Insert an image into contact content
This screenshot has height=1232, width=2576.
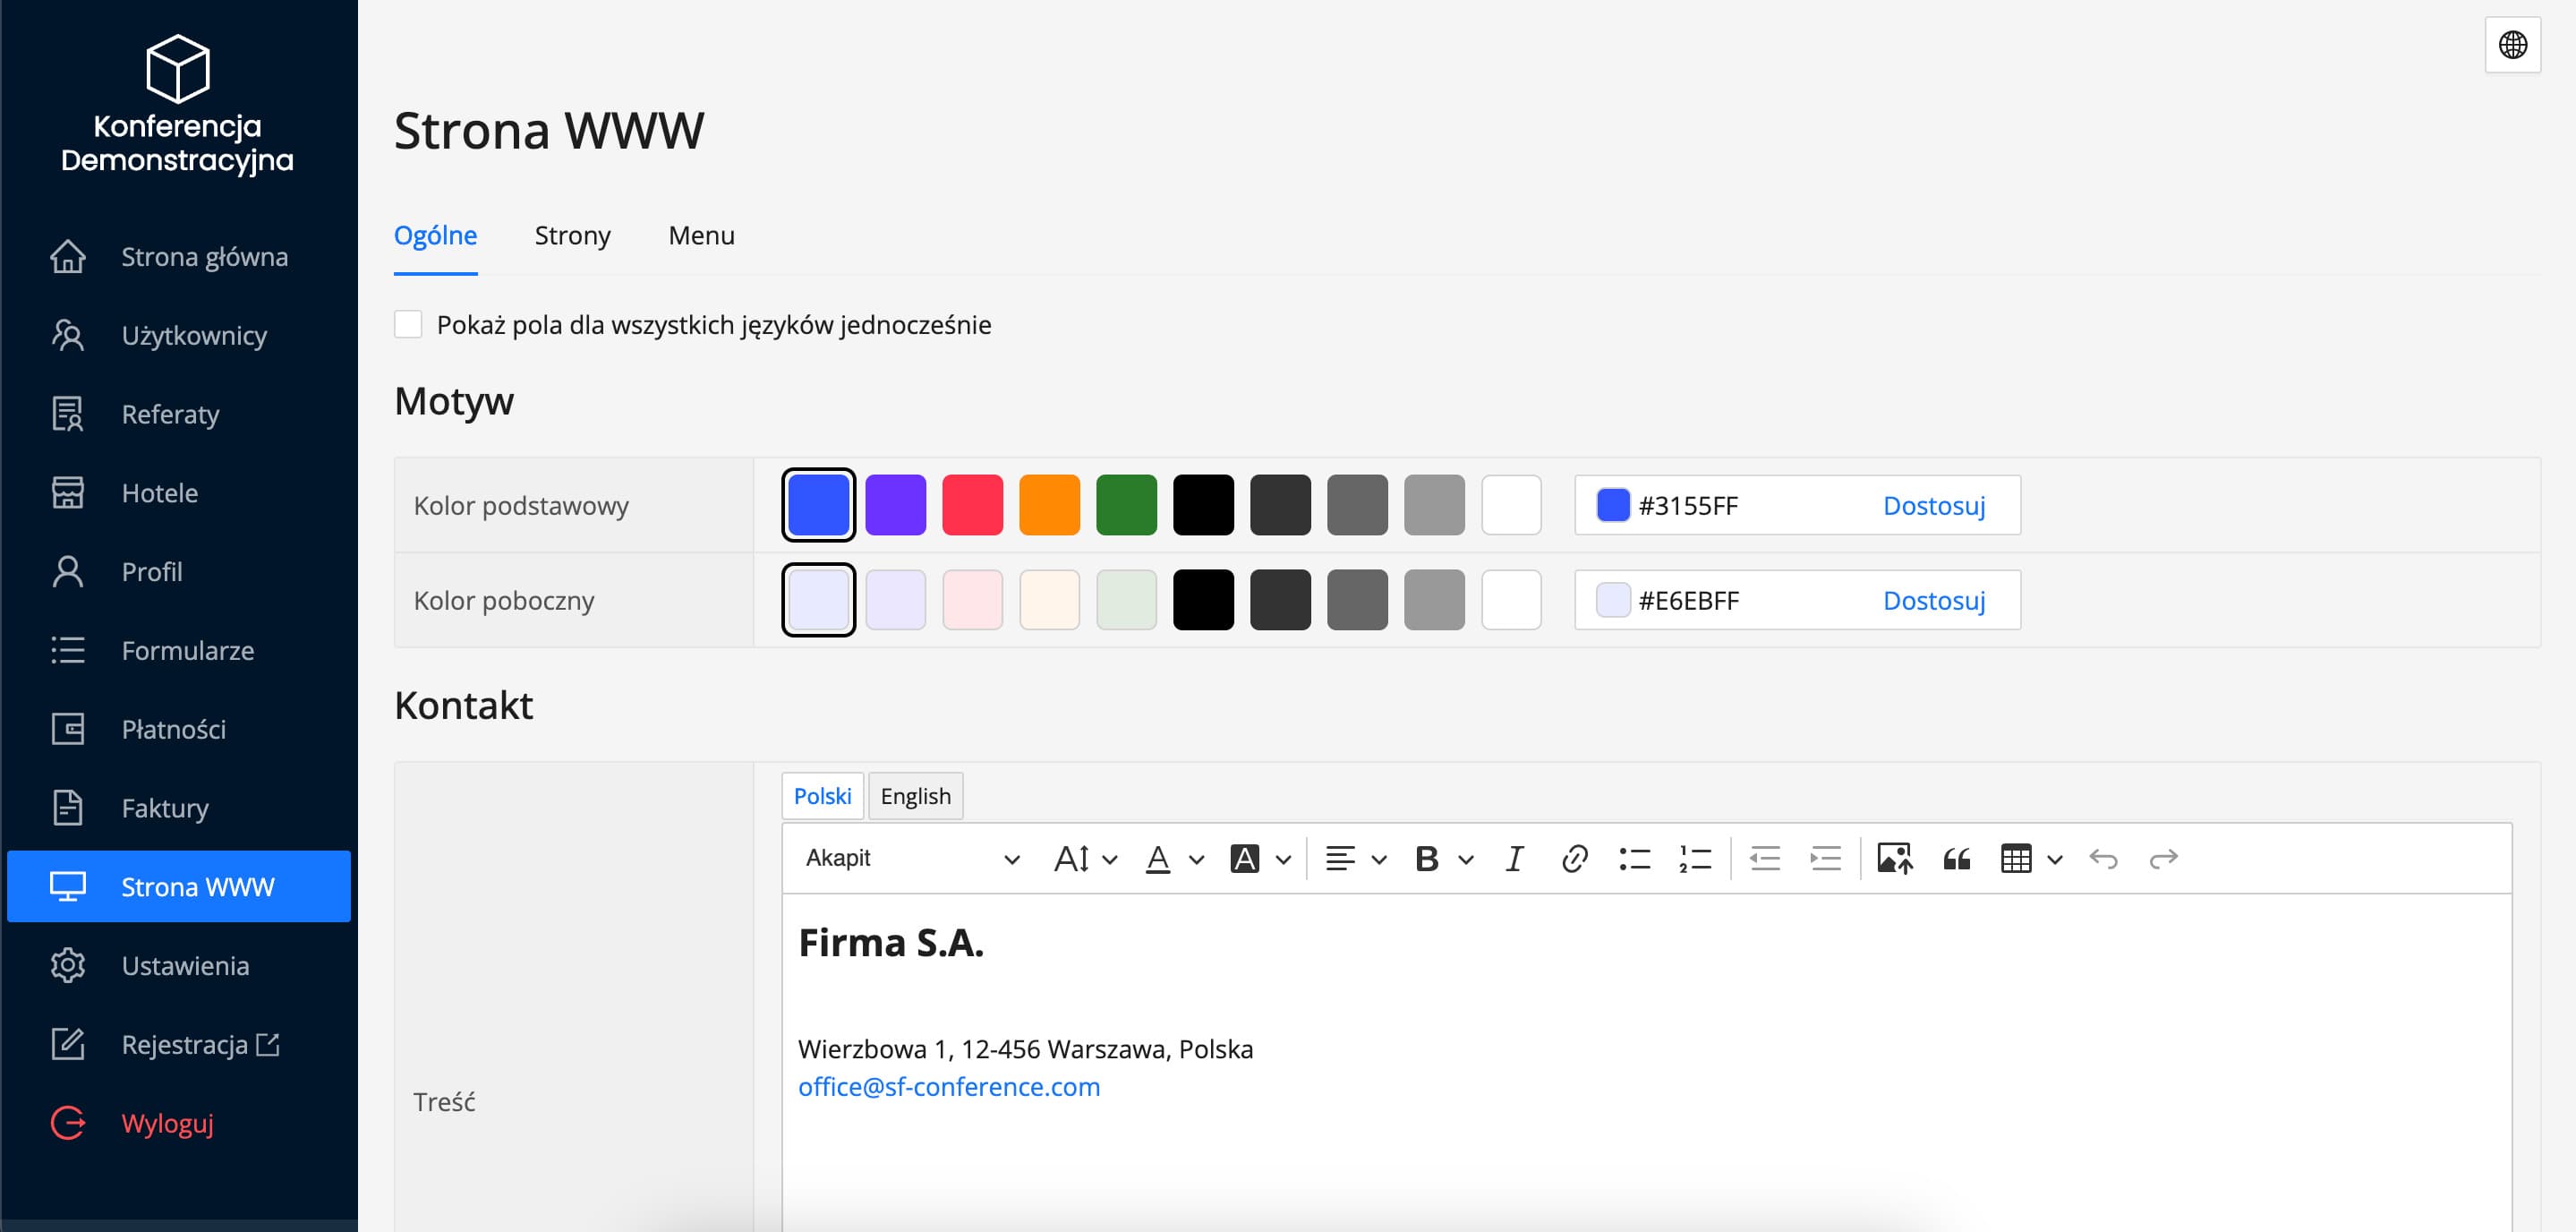1894,858
